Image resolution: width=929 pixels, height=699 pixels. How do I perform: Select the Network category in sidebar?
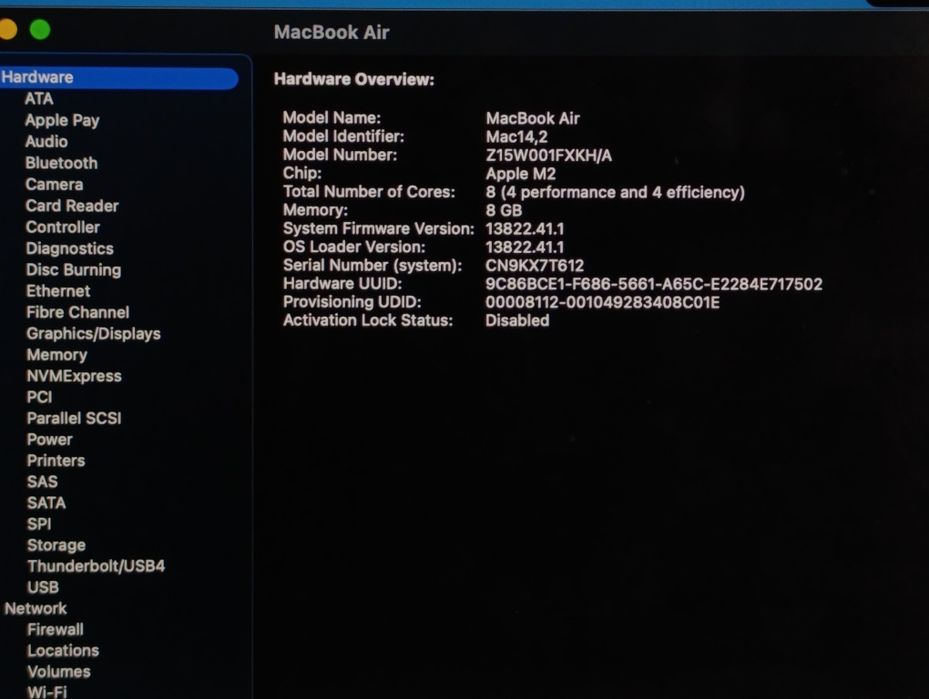(36, 608)
